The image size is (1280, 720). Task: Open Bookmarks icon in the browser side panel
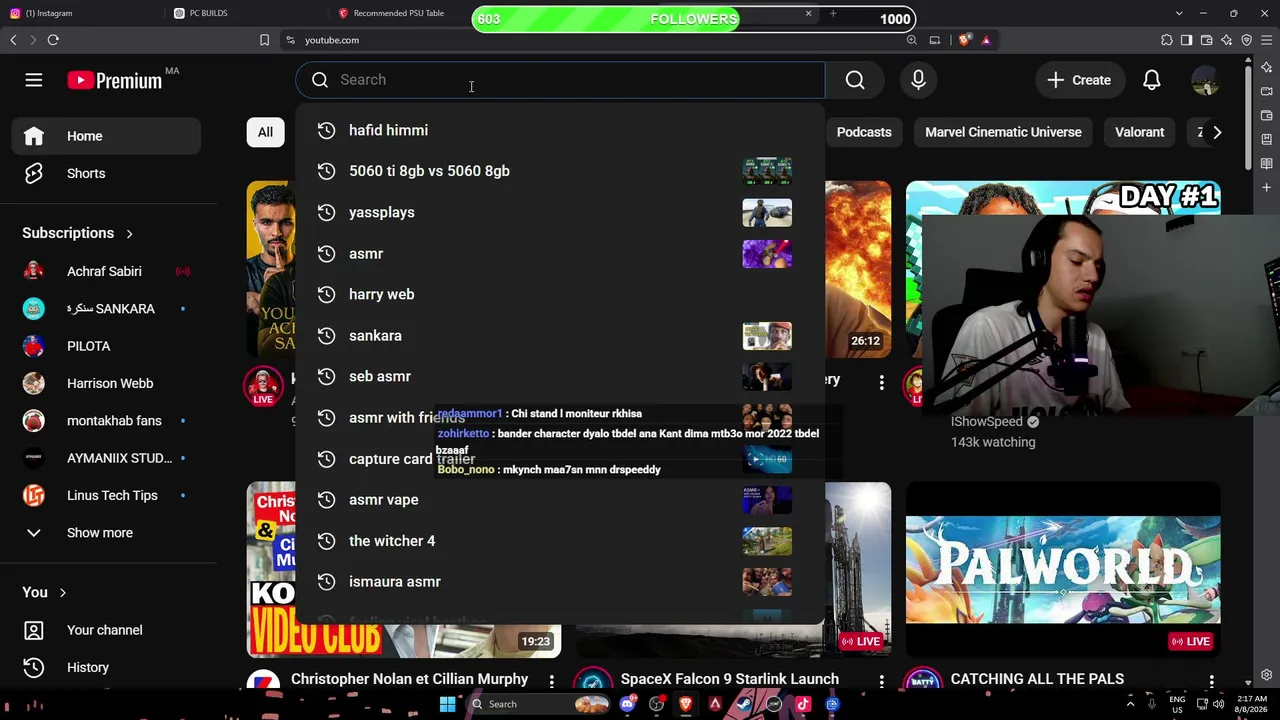[1267, 139]
